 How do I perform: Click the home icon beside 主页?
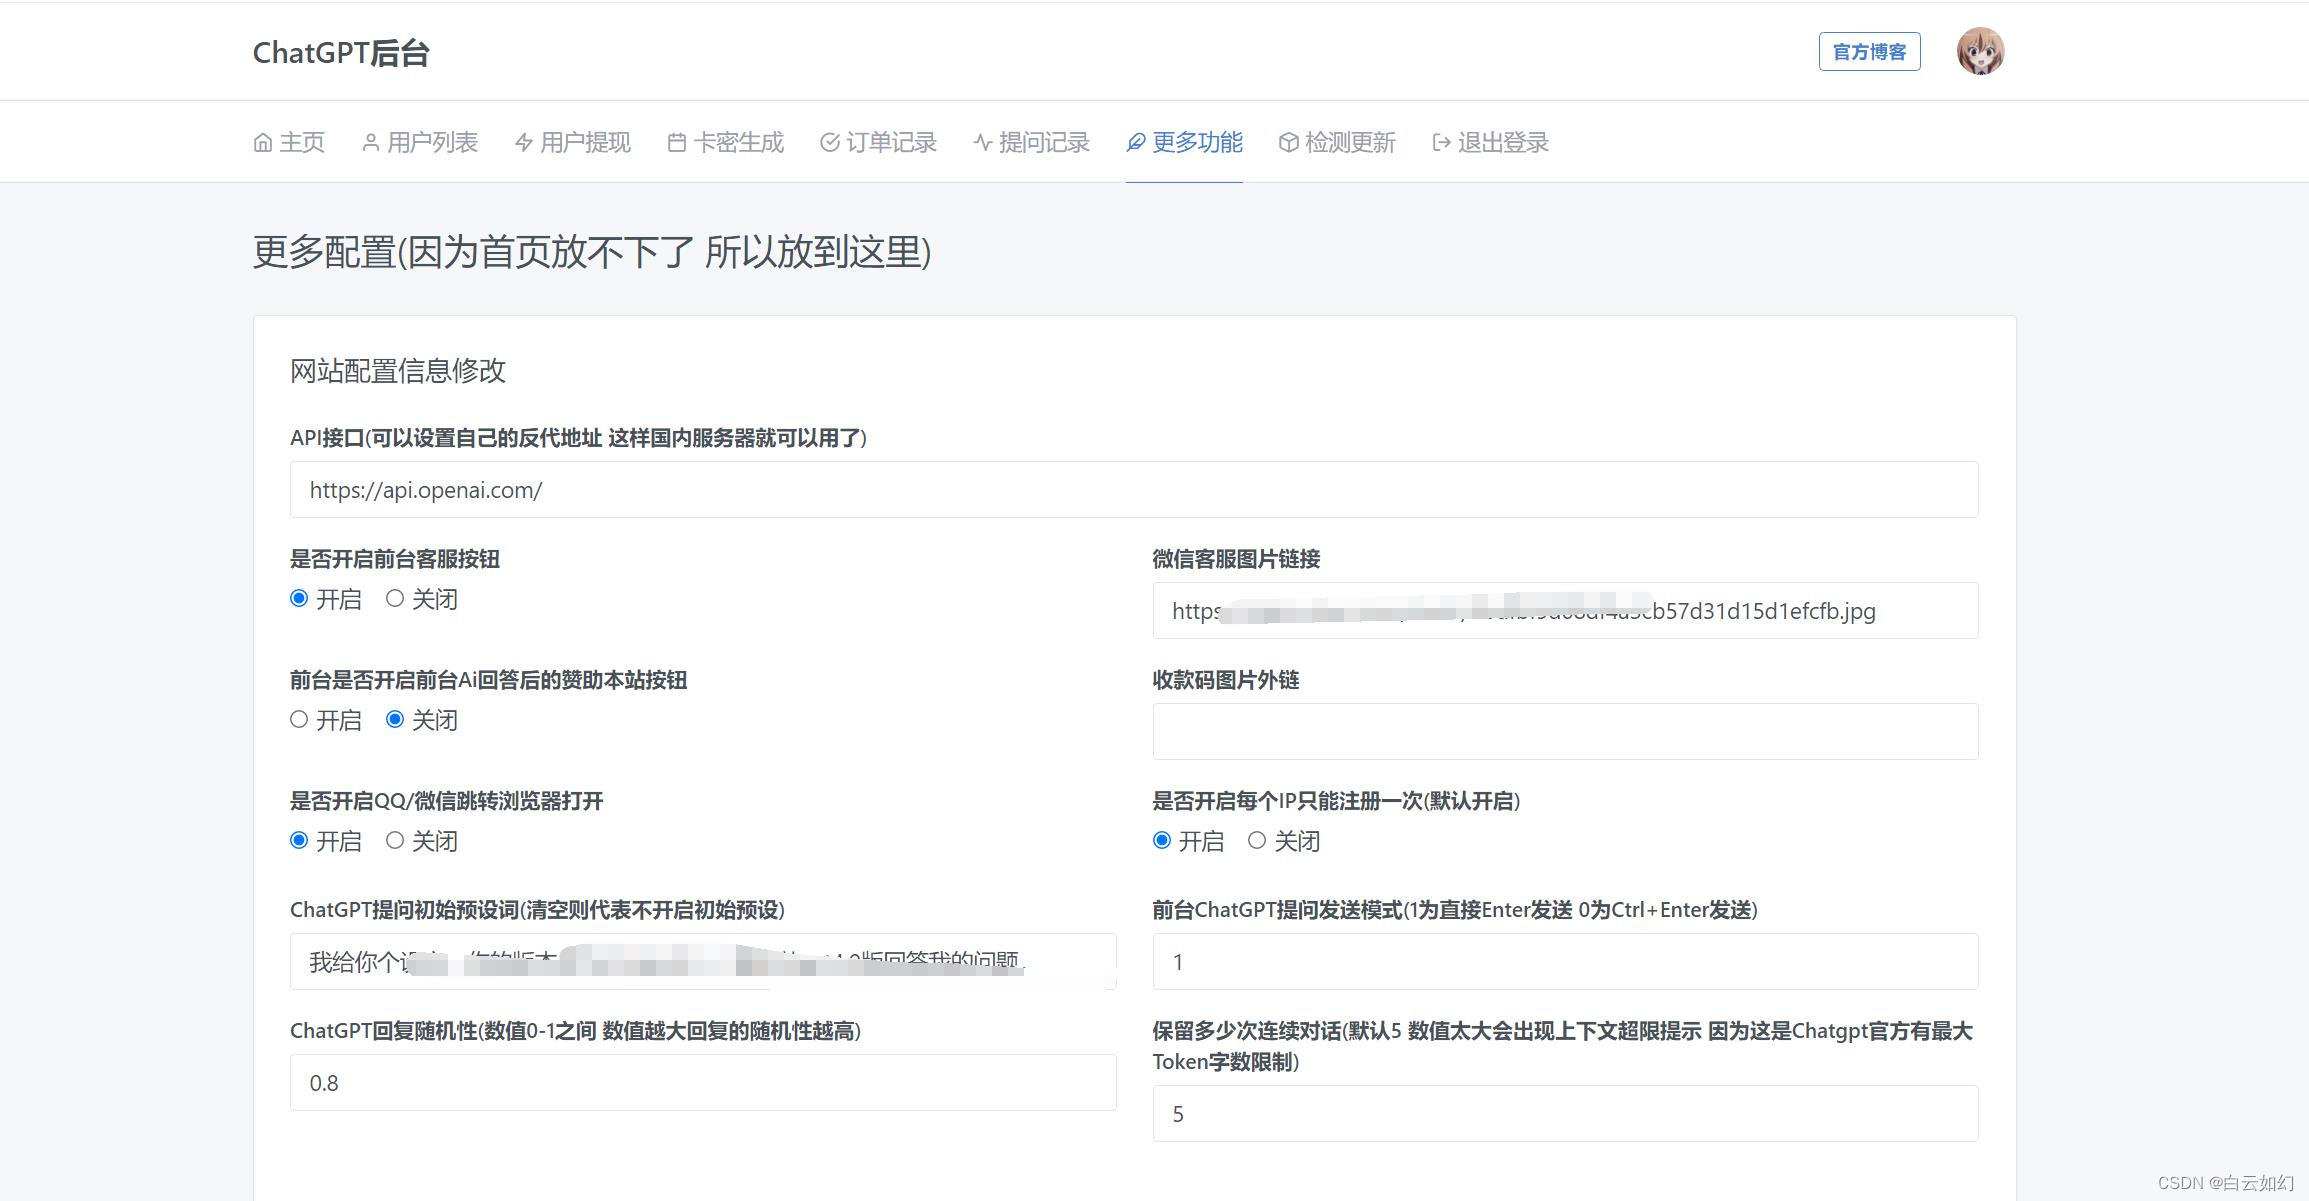click(263, 143)
